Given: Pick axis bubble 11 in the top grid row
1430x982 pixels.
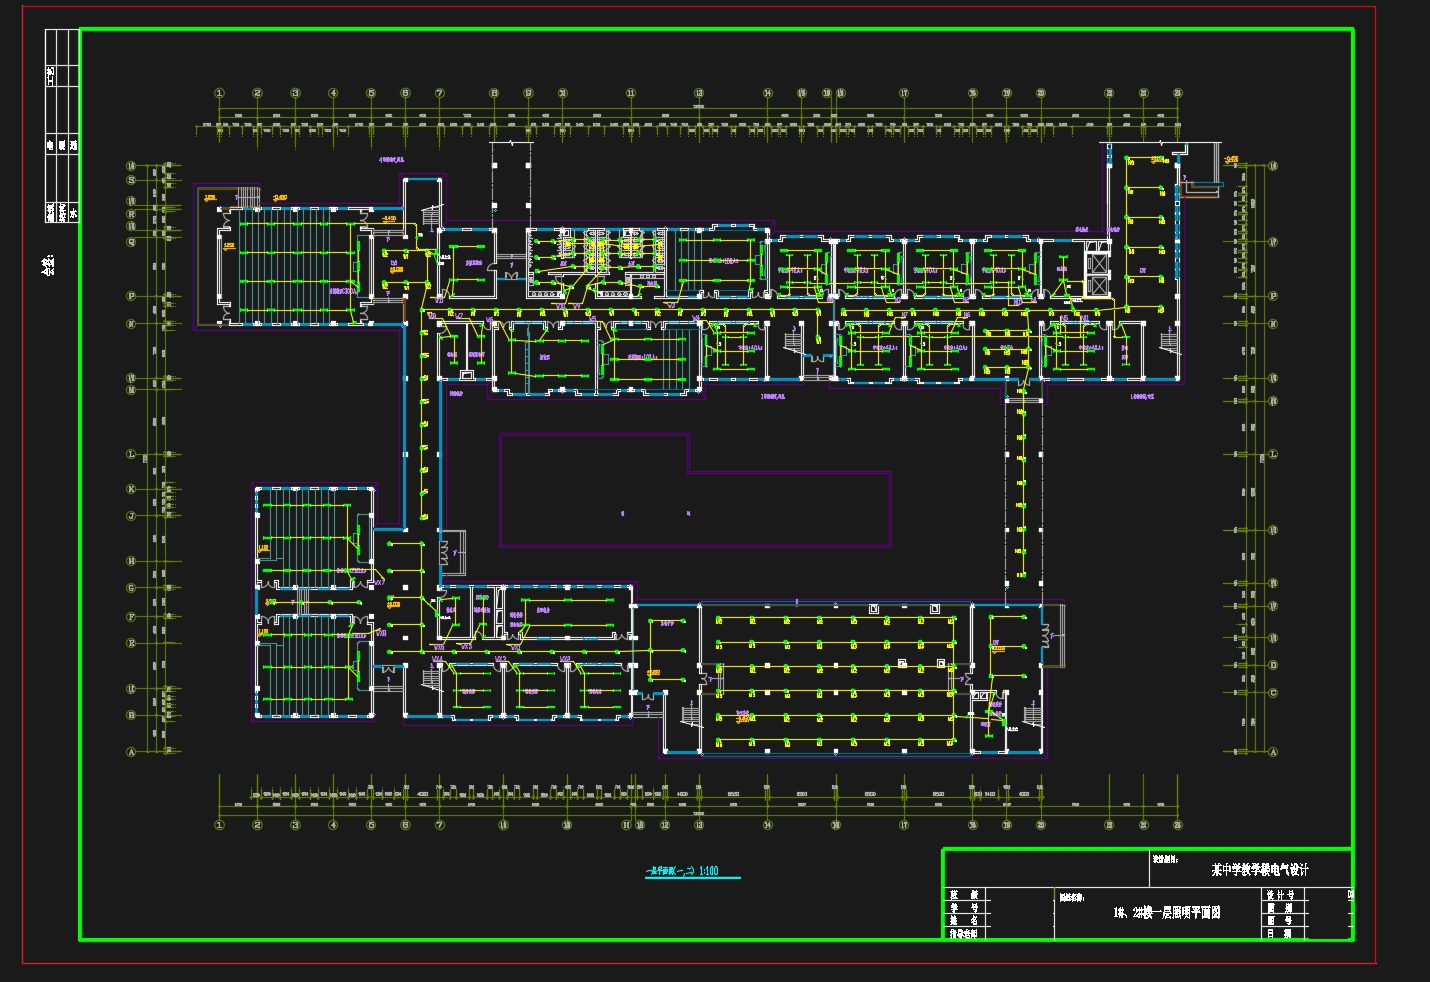Looking at the screenshot, I should click(x=631, y=93).
